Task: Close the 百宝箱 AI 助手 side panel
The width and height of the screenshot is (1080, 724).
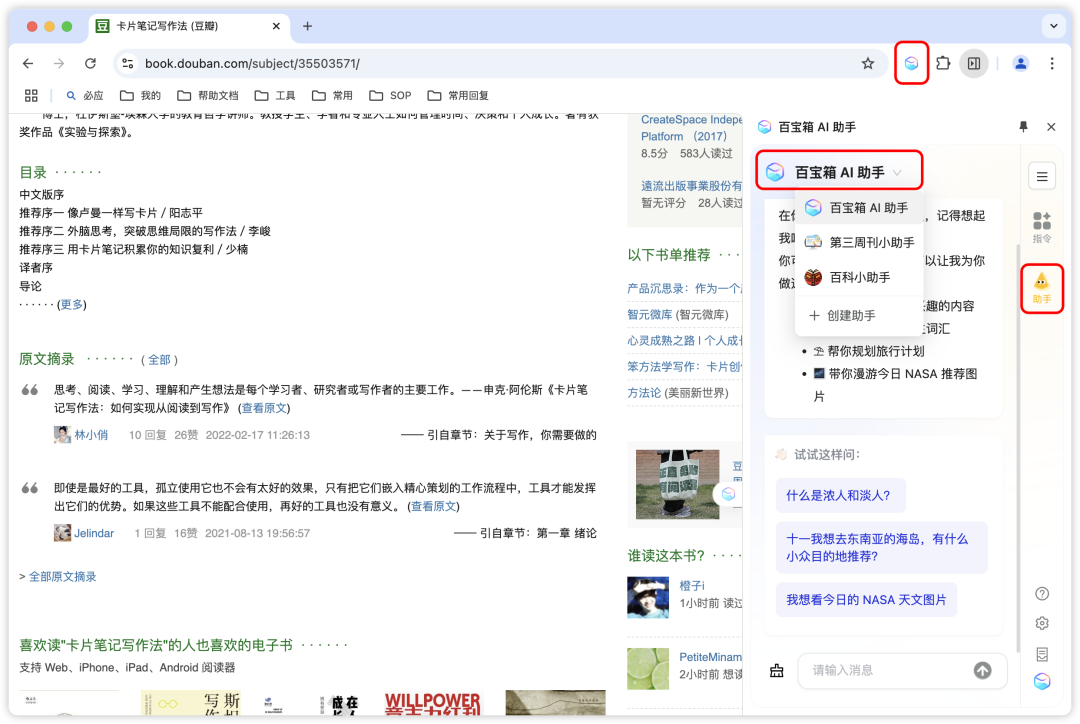Action: [1051, 127]
